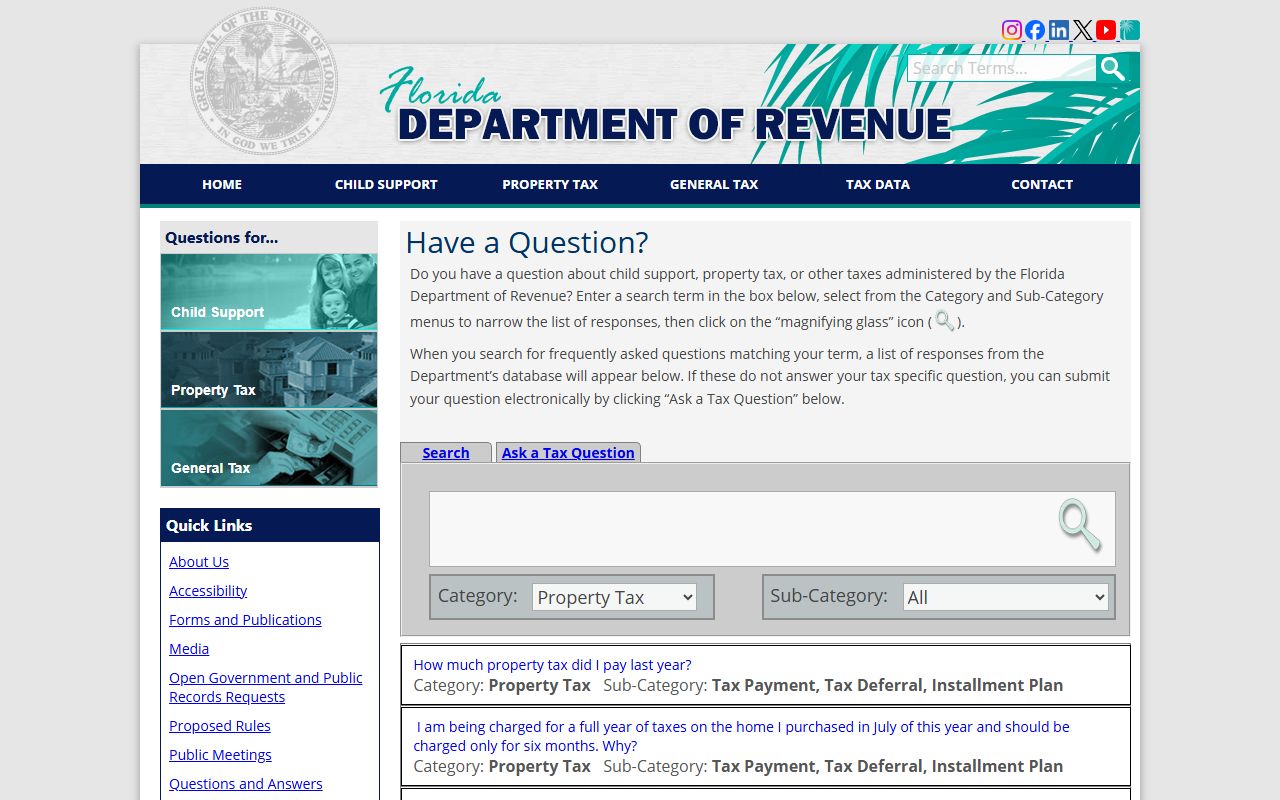Open the Category dropdown set to Property Tax

(x=614, y=597)
